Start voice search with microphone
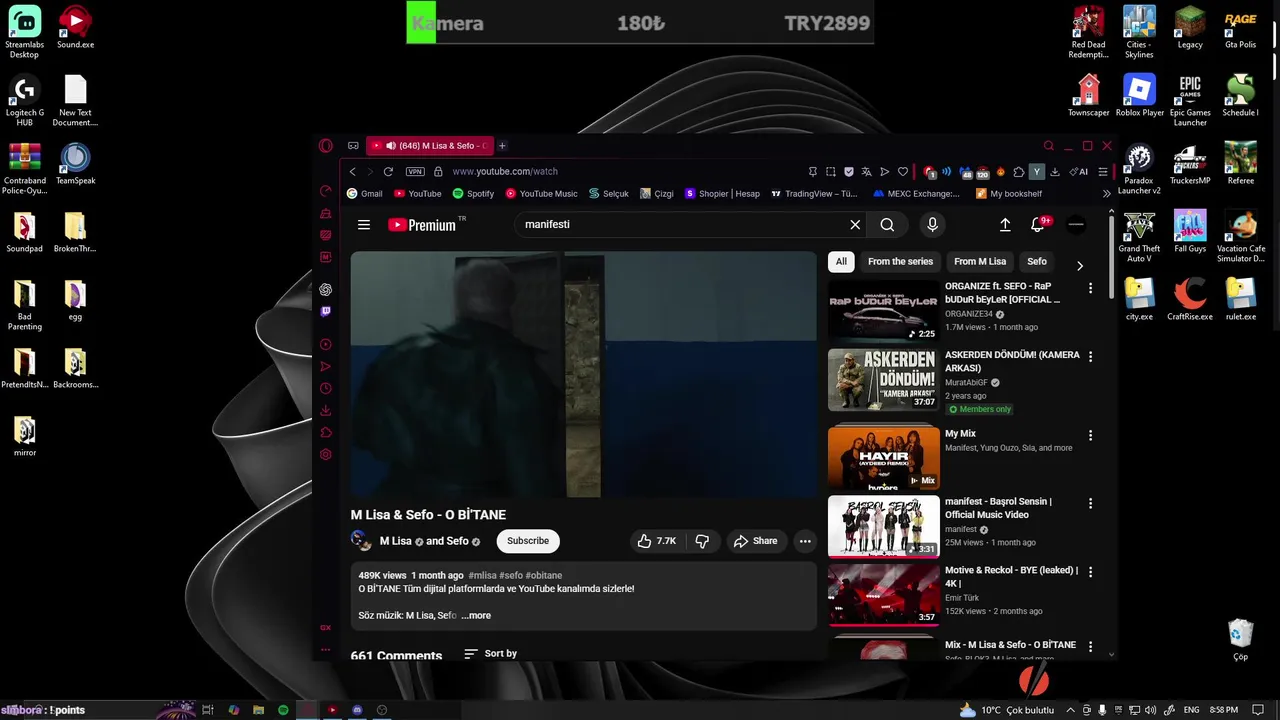 click(932, 225)
